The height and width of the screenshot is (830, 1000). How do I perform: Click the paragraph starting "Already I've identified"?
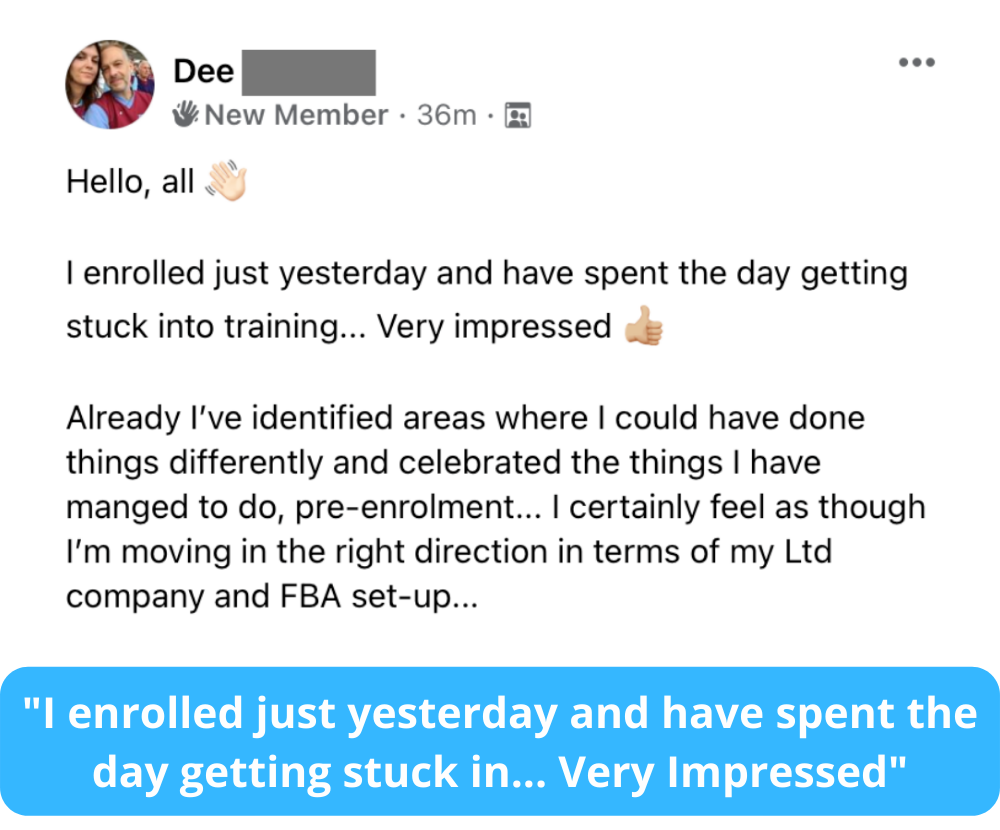coord(465,417)
